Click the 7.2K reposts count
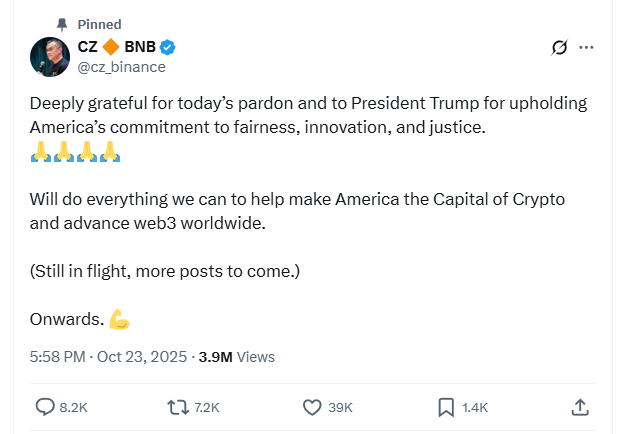 (x=207, y=408)
